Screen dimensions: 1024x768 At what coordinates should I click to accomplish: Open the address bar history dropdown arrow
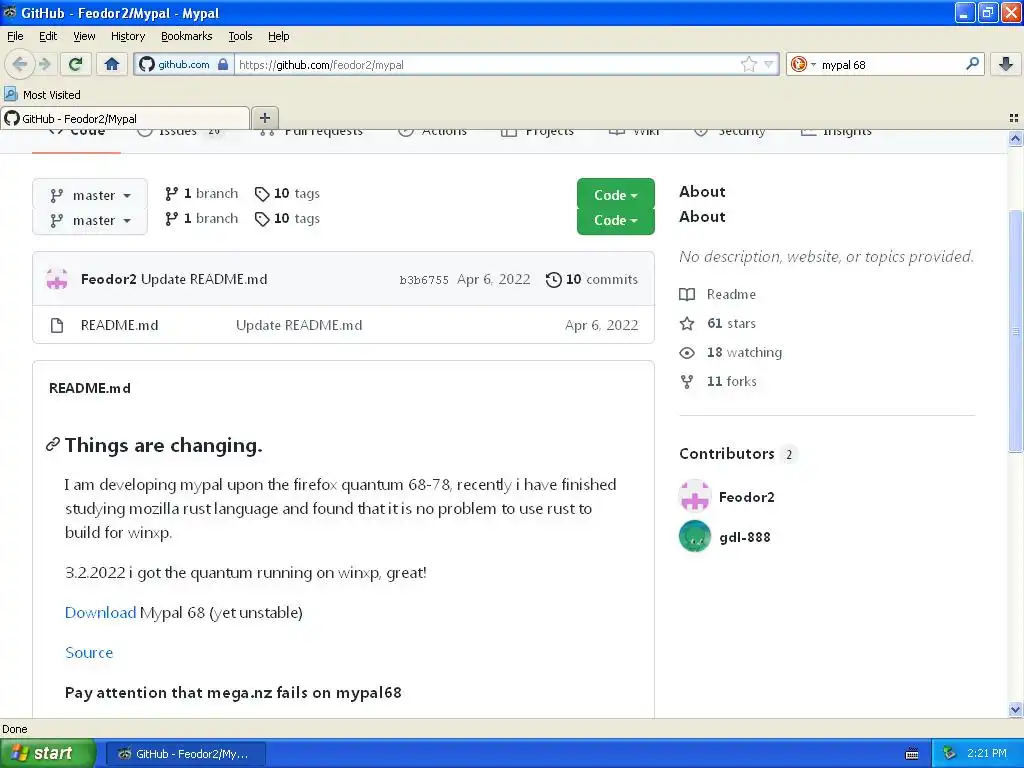click(x=769, y=64)
